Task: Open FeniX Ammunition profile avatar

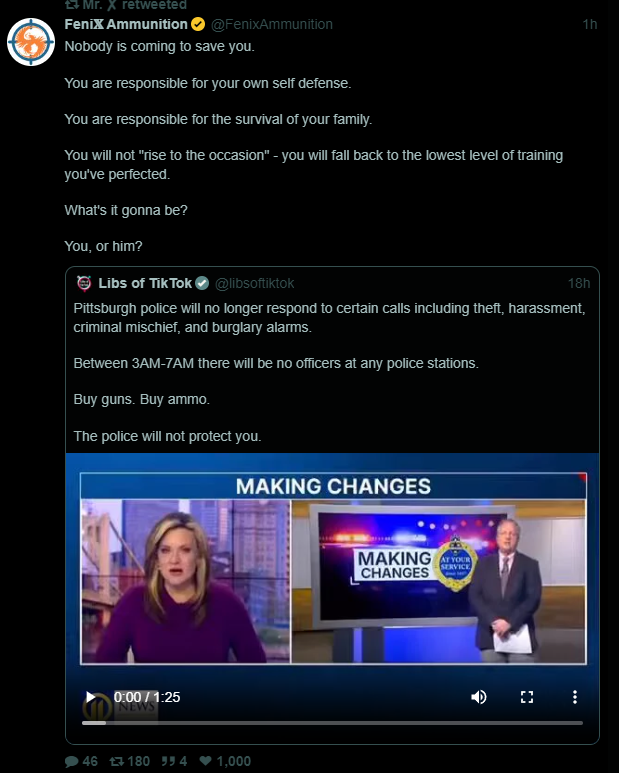Action: (31, 42)
